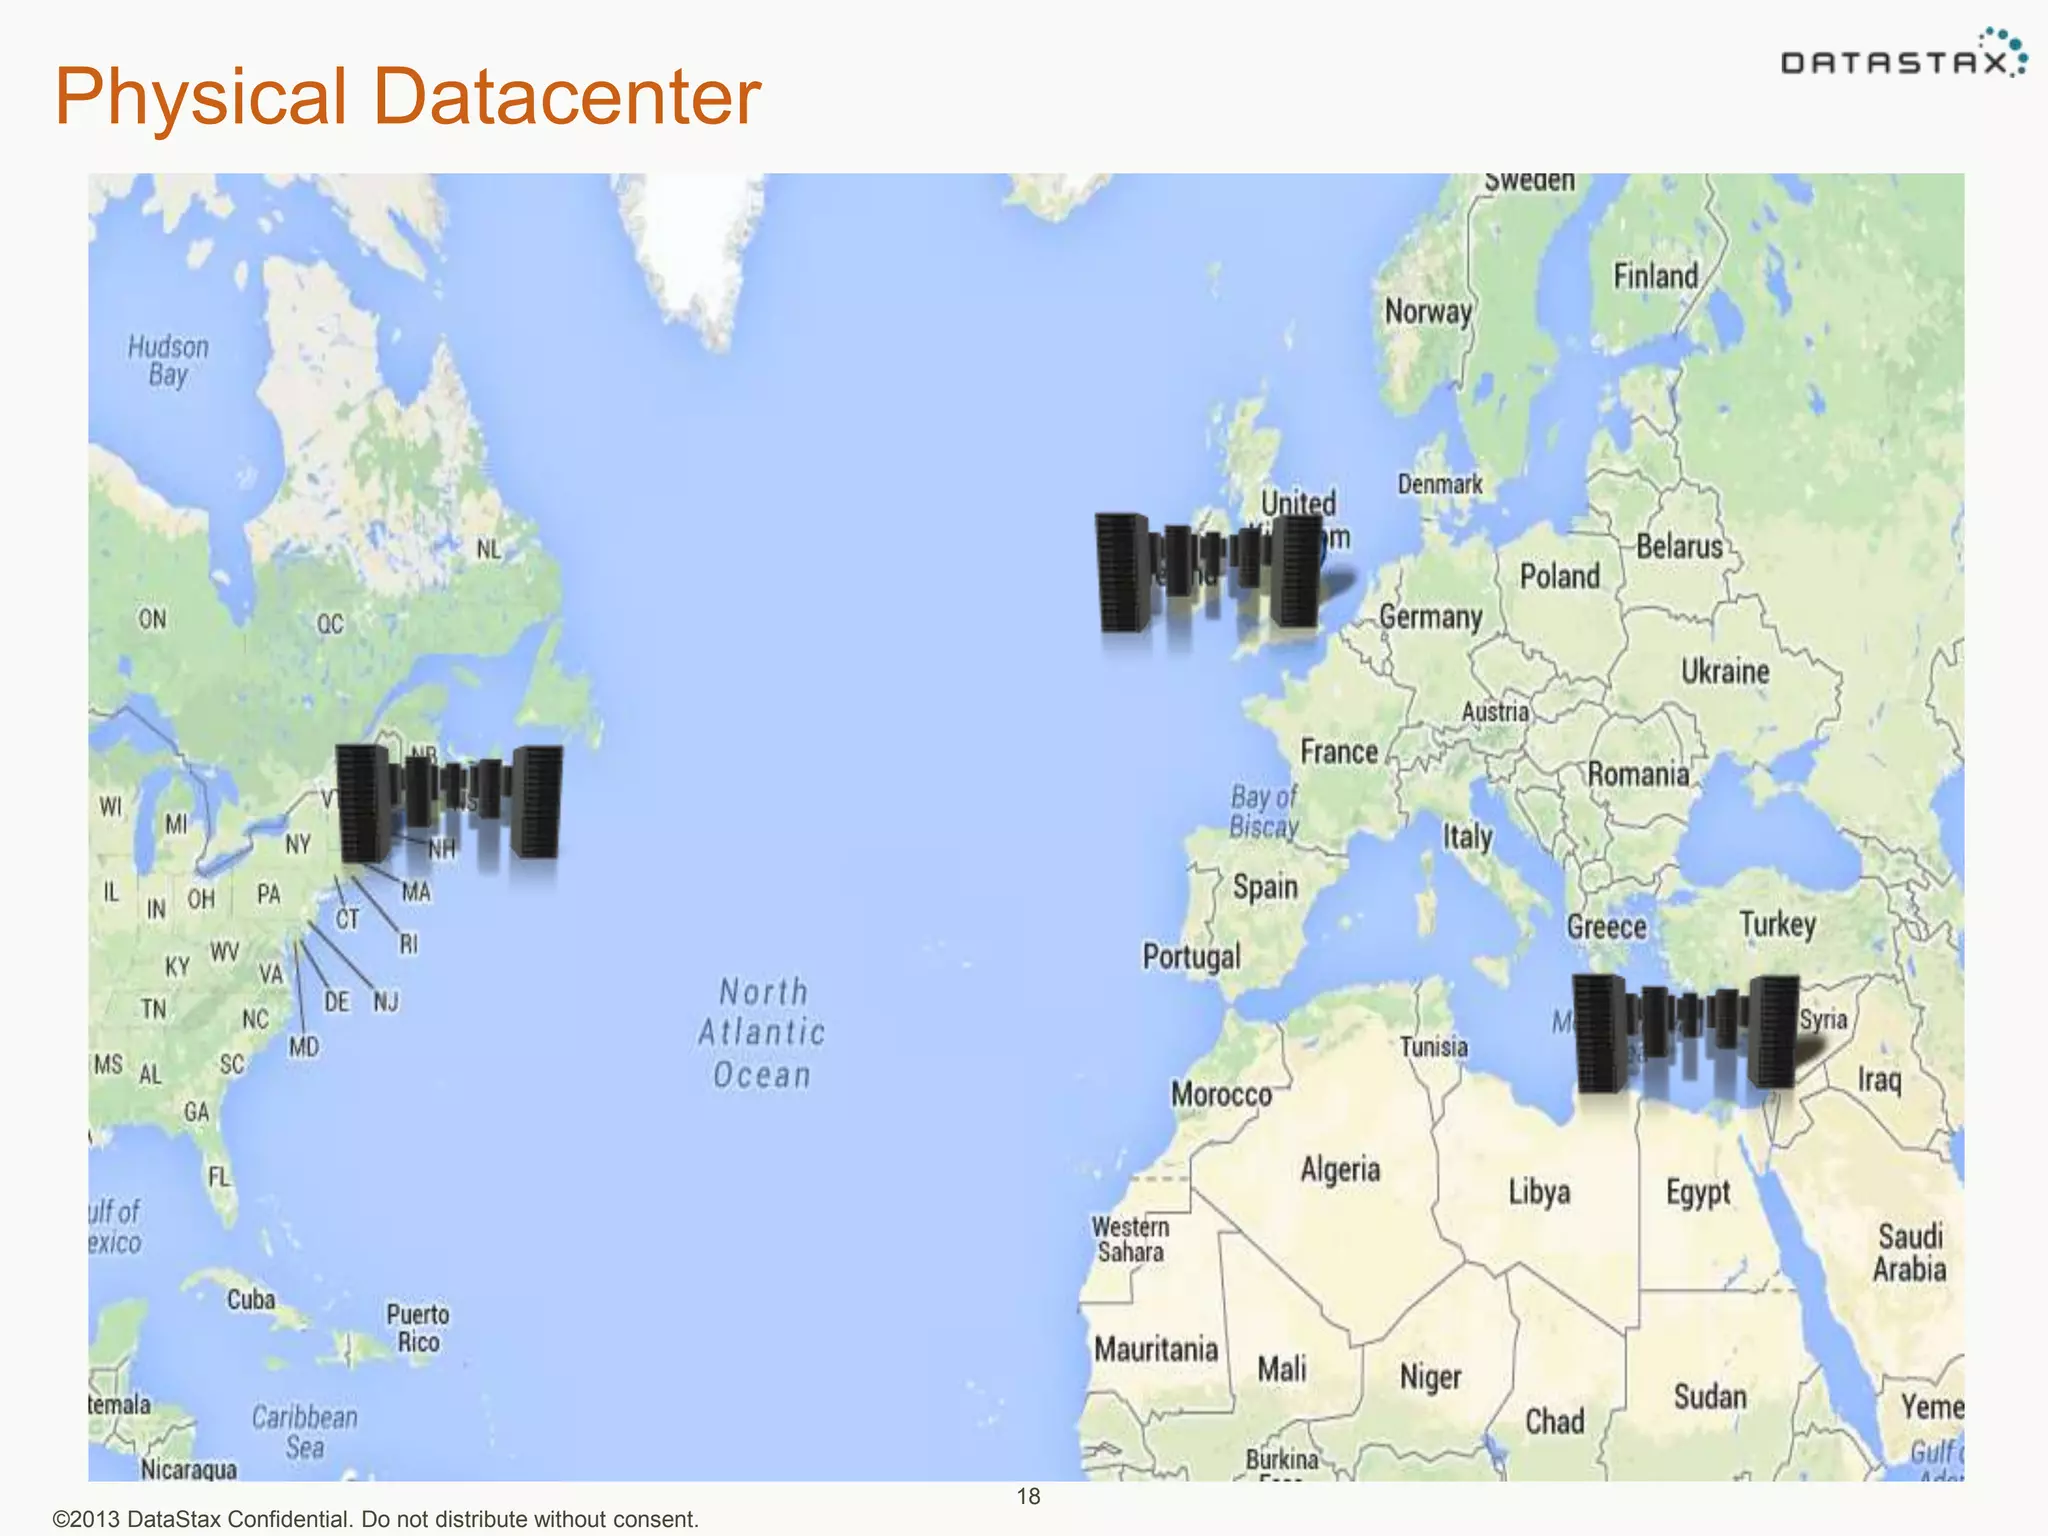Click the DataStax logo
Viewport: 2048px width, 1536px height.
1904,53
